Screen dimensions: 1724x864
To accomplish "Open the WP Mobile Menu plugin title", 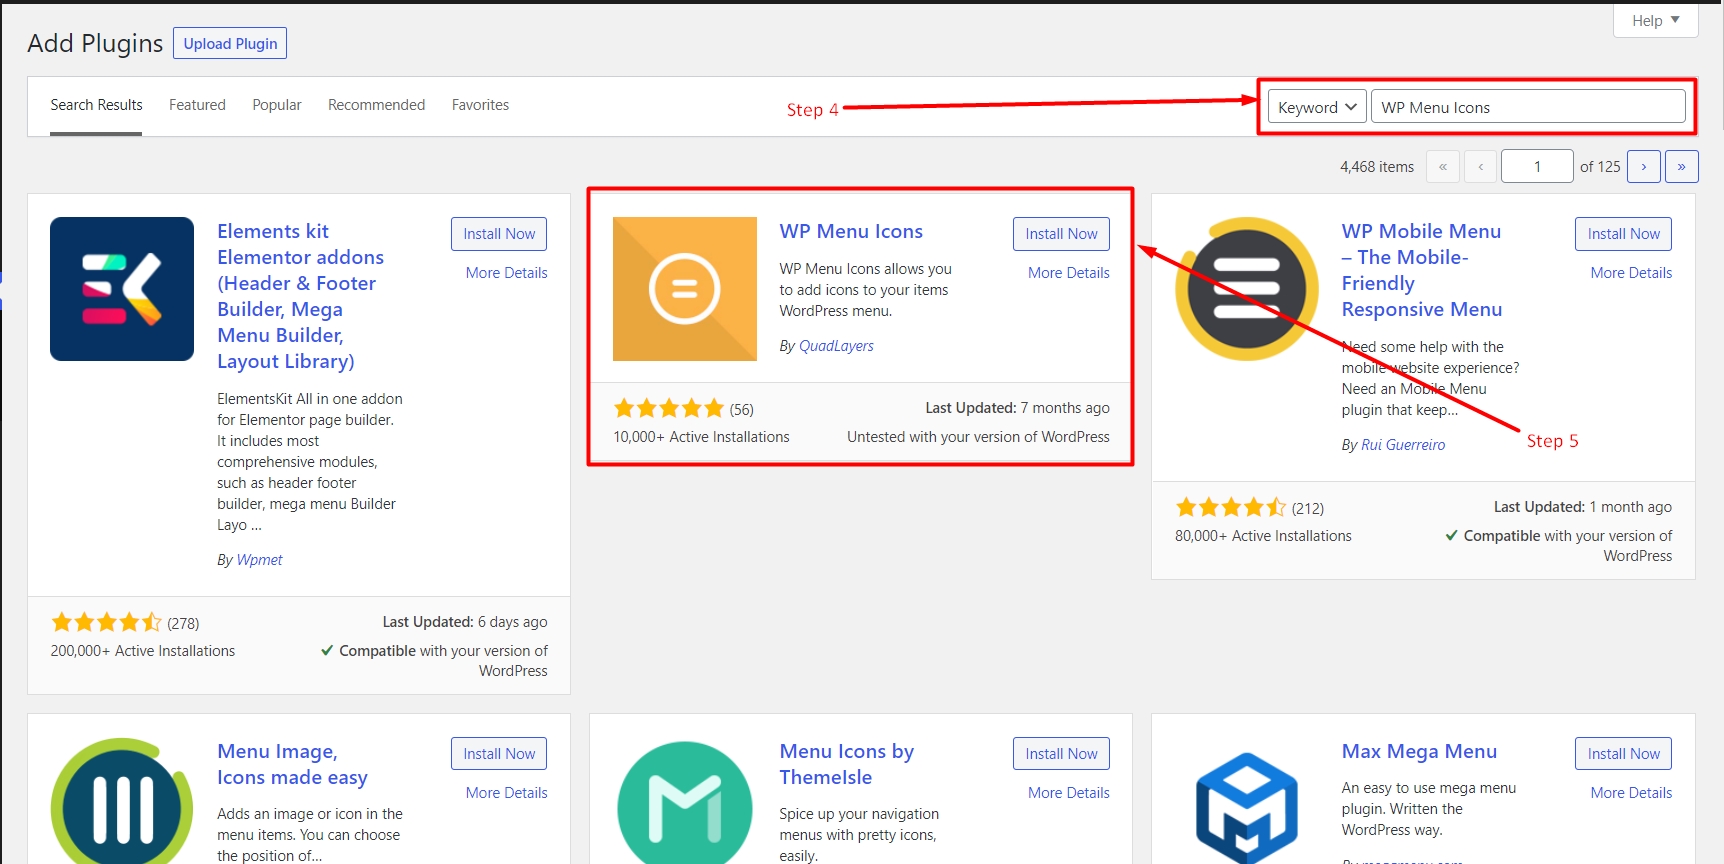I will (1422, 270).
